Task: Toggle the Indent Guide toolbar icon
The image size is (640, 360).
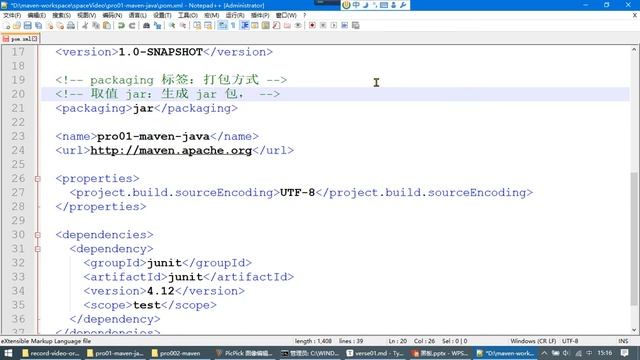Action: click(244, 25)
